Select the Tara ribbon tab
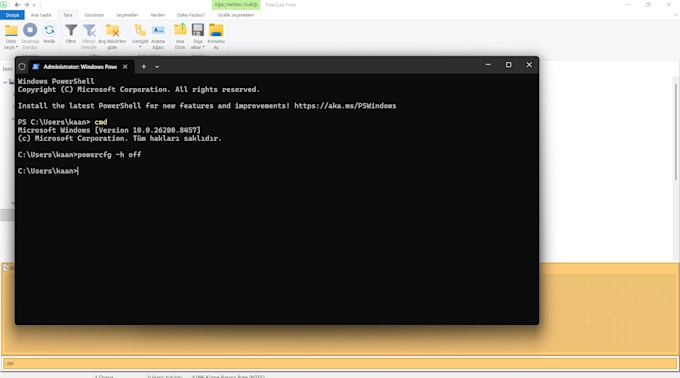The height and width of the screenshot is (378, 680). 68,15
